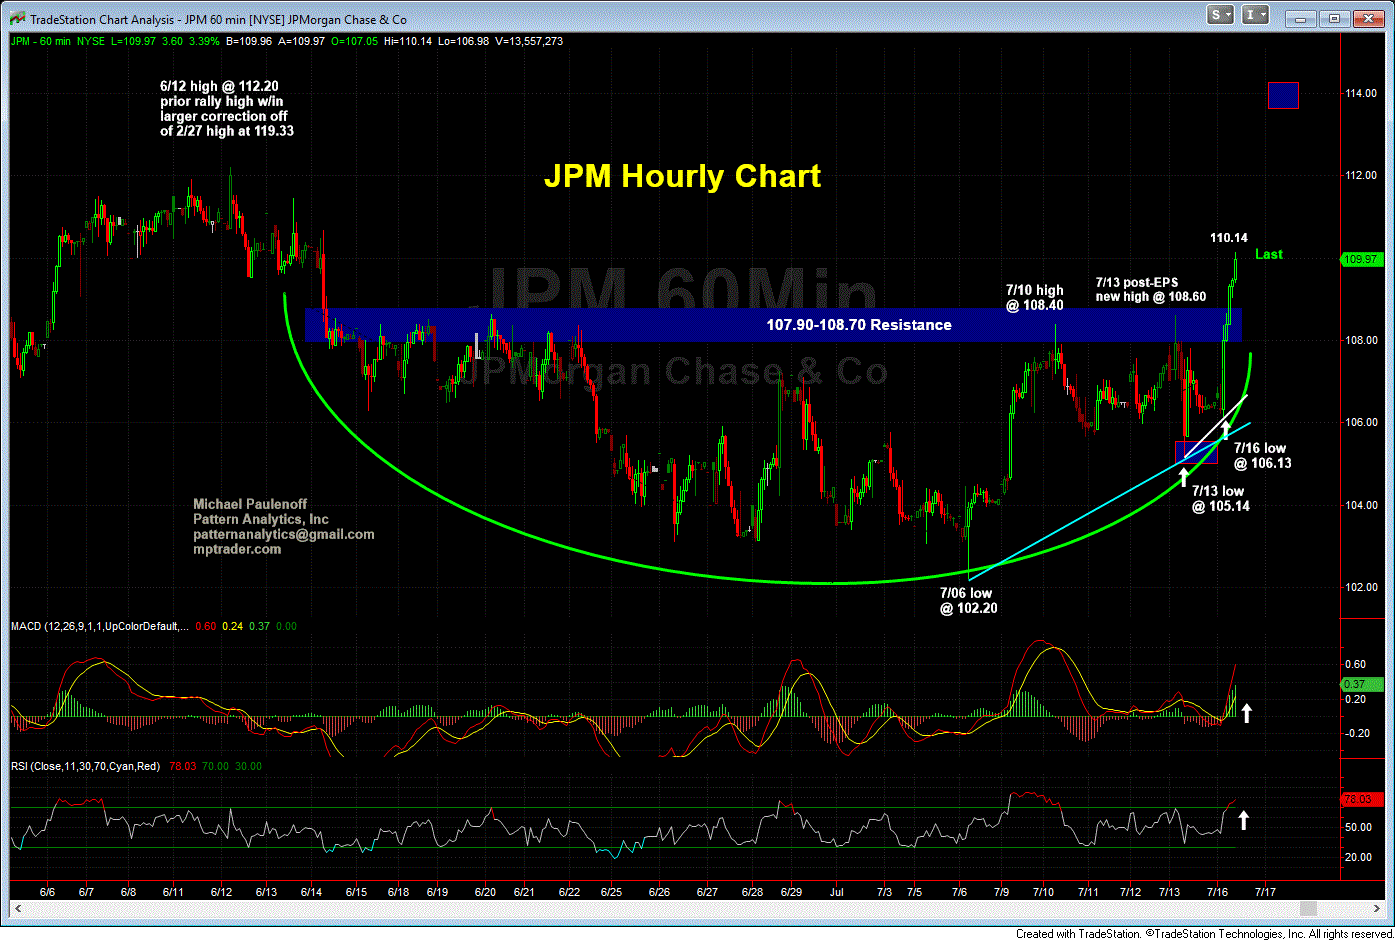Click the green 109.97 last price tag
1395x940 pixels.
tap(1360, 259)
